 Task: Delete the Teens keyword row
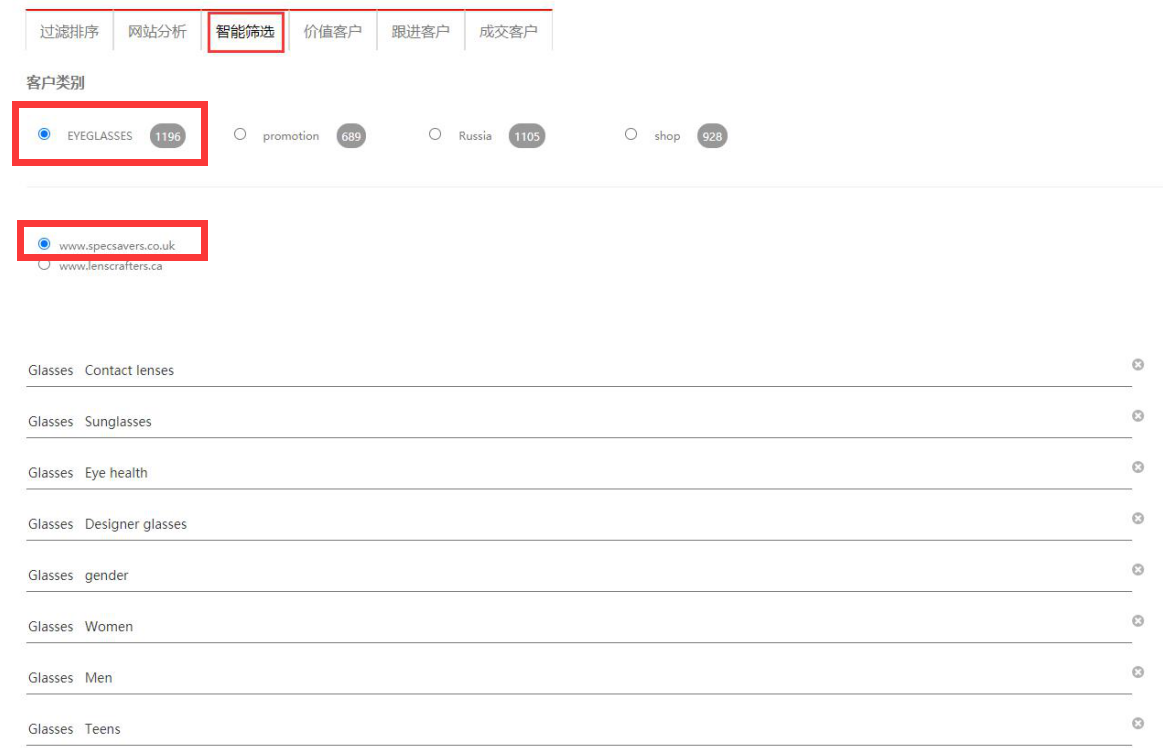point(1137,723)
